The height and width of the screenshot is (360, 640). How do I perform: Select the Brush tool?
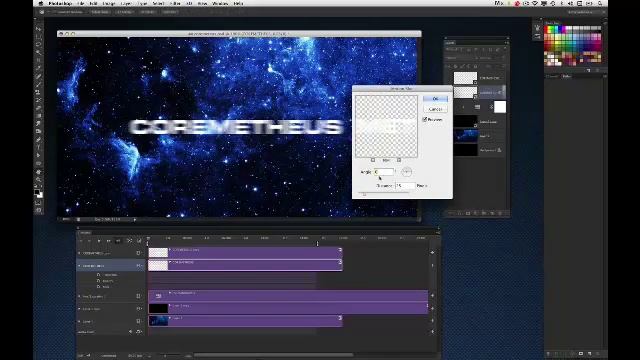click(x=38, y=84)
